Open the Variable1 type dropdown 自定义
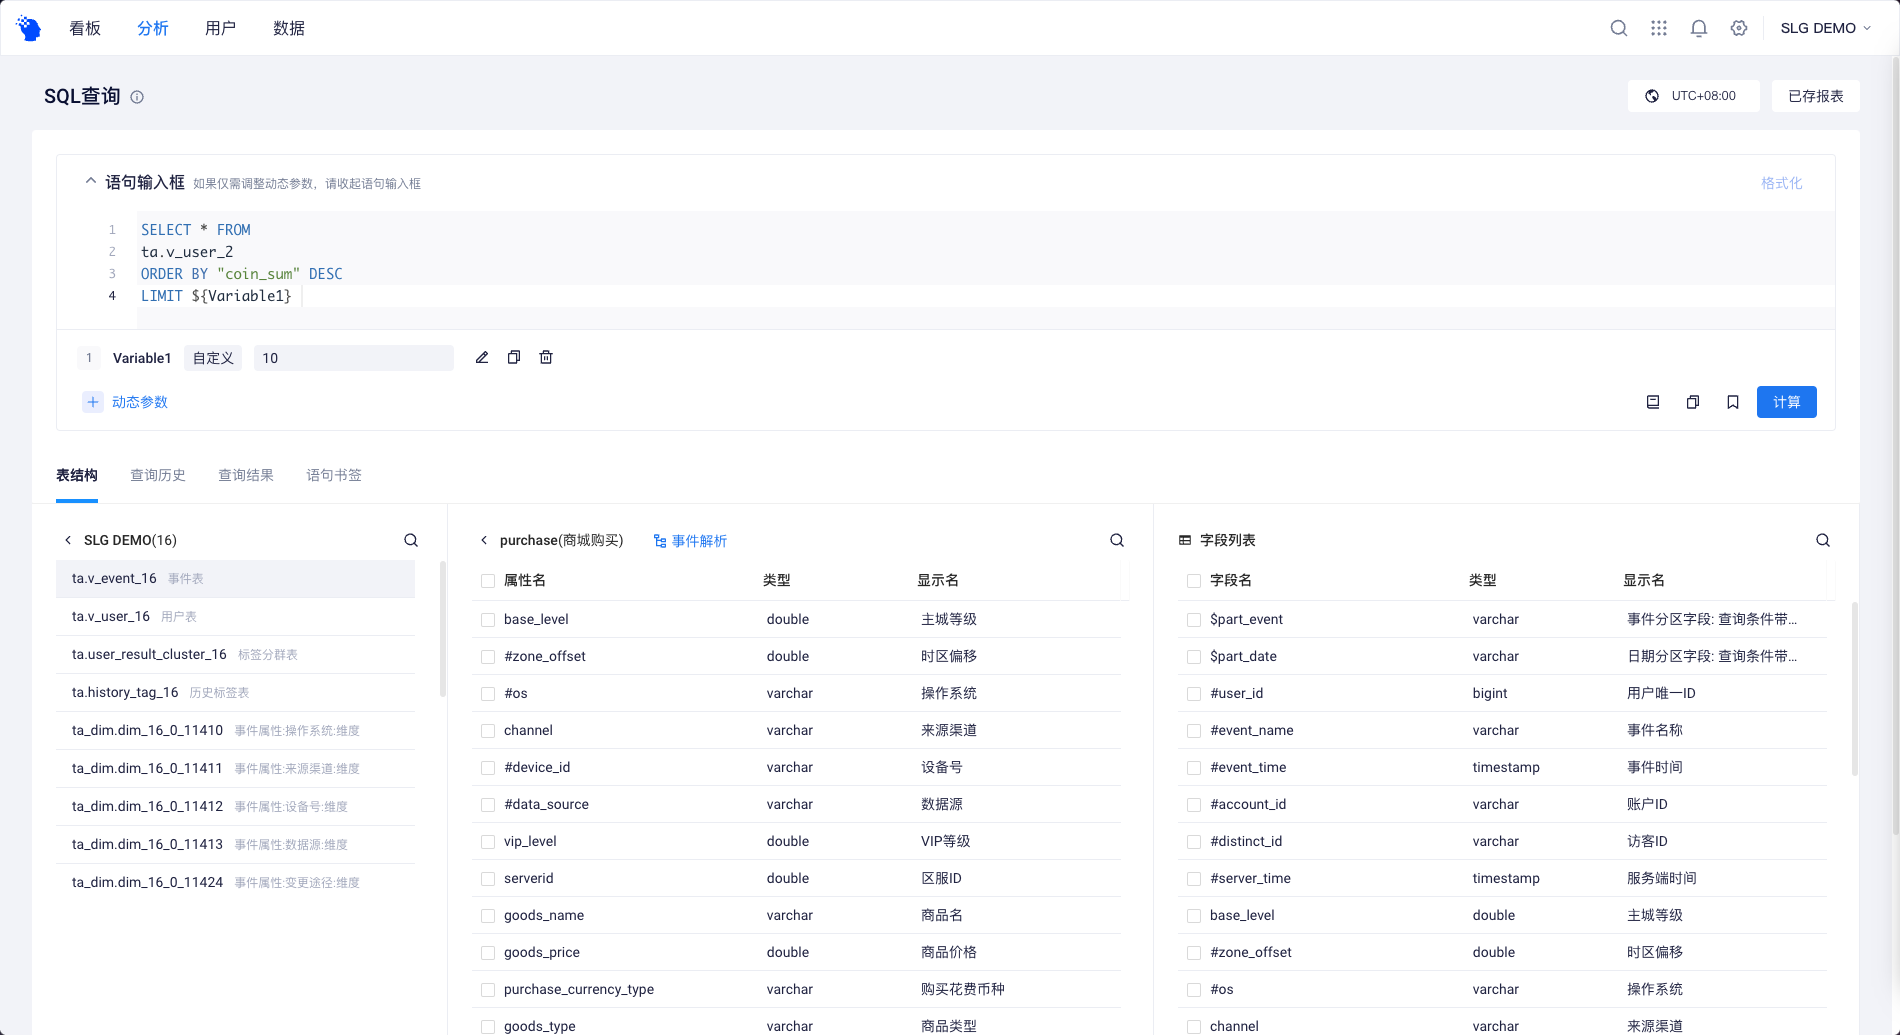 213,358
